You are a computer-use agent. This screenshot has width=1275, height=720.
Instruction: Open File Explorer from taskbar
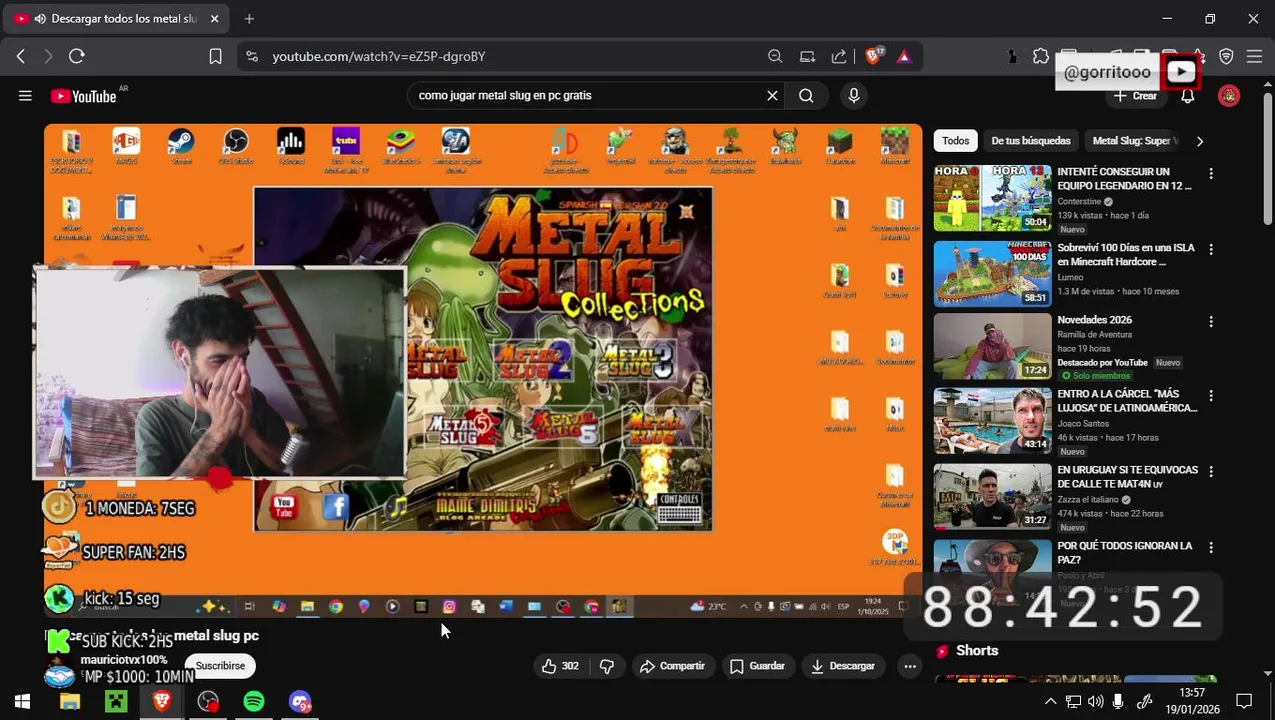[69, 702]
